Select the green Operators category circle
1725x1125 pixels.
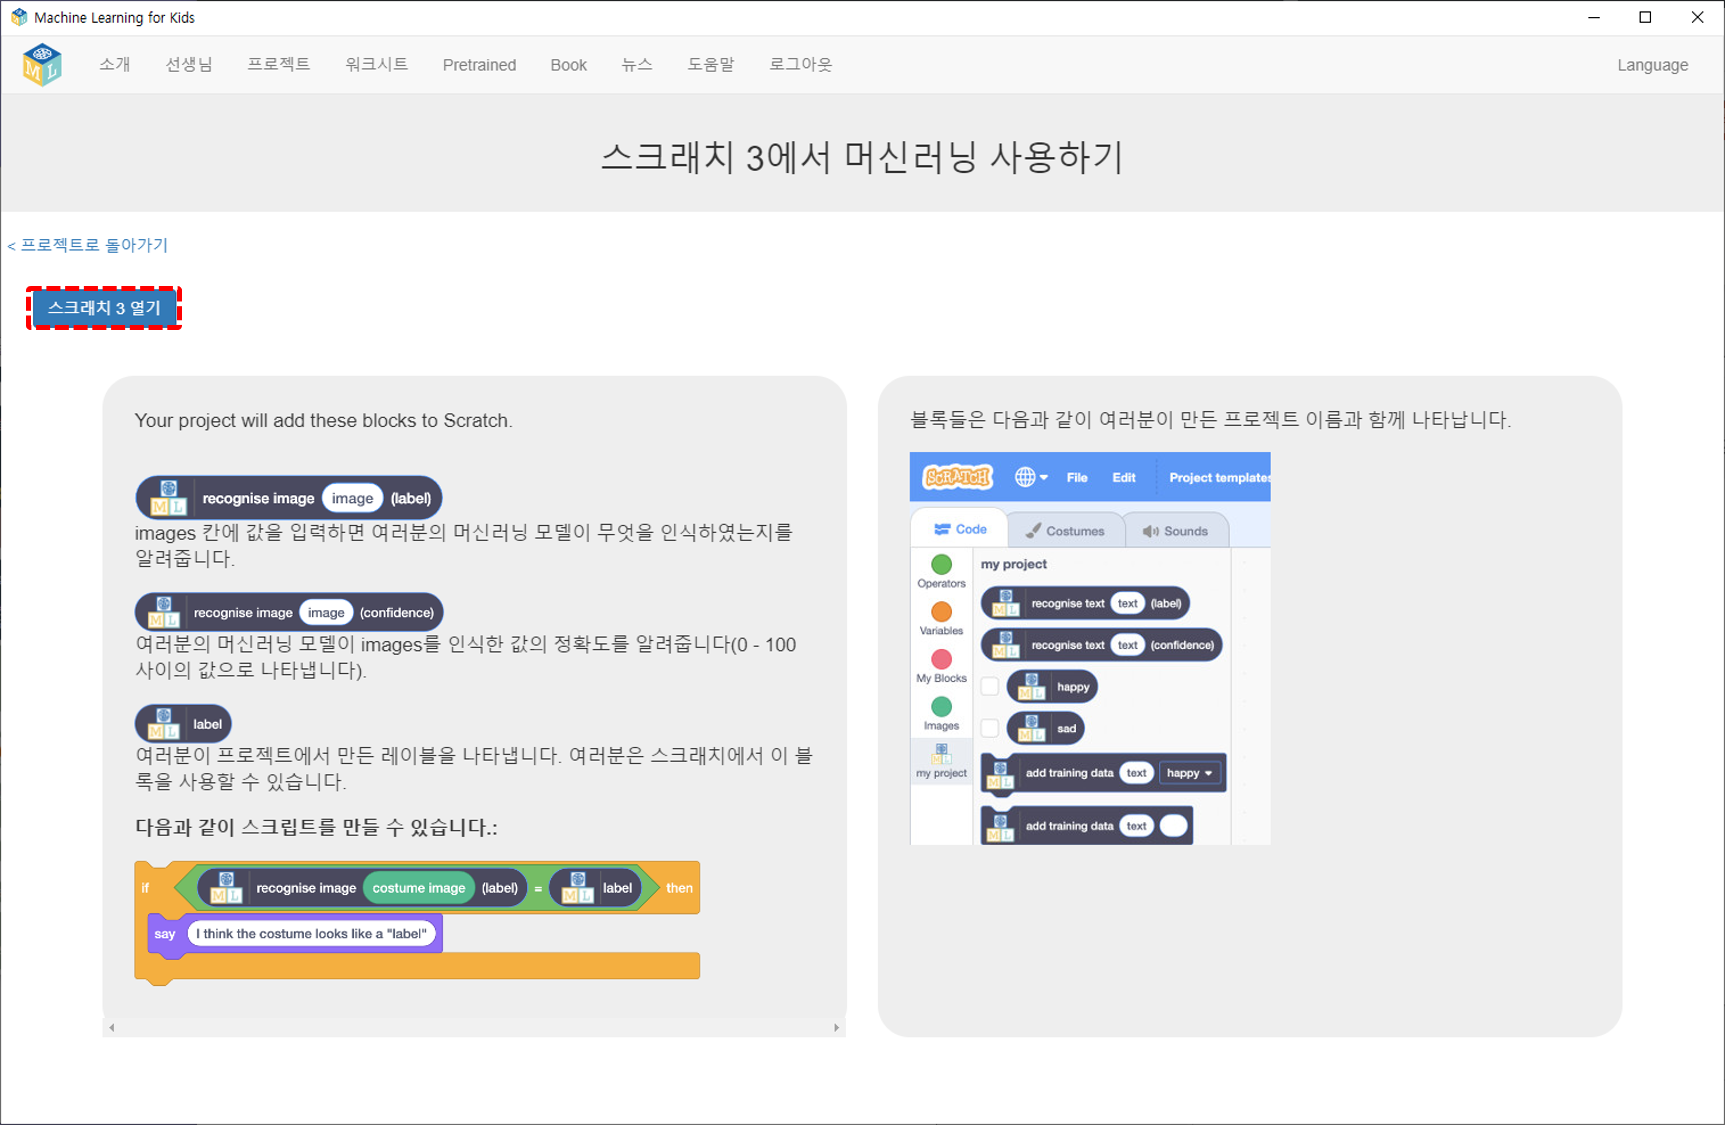[941, 565]
